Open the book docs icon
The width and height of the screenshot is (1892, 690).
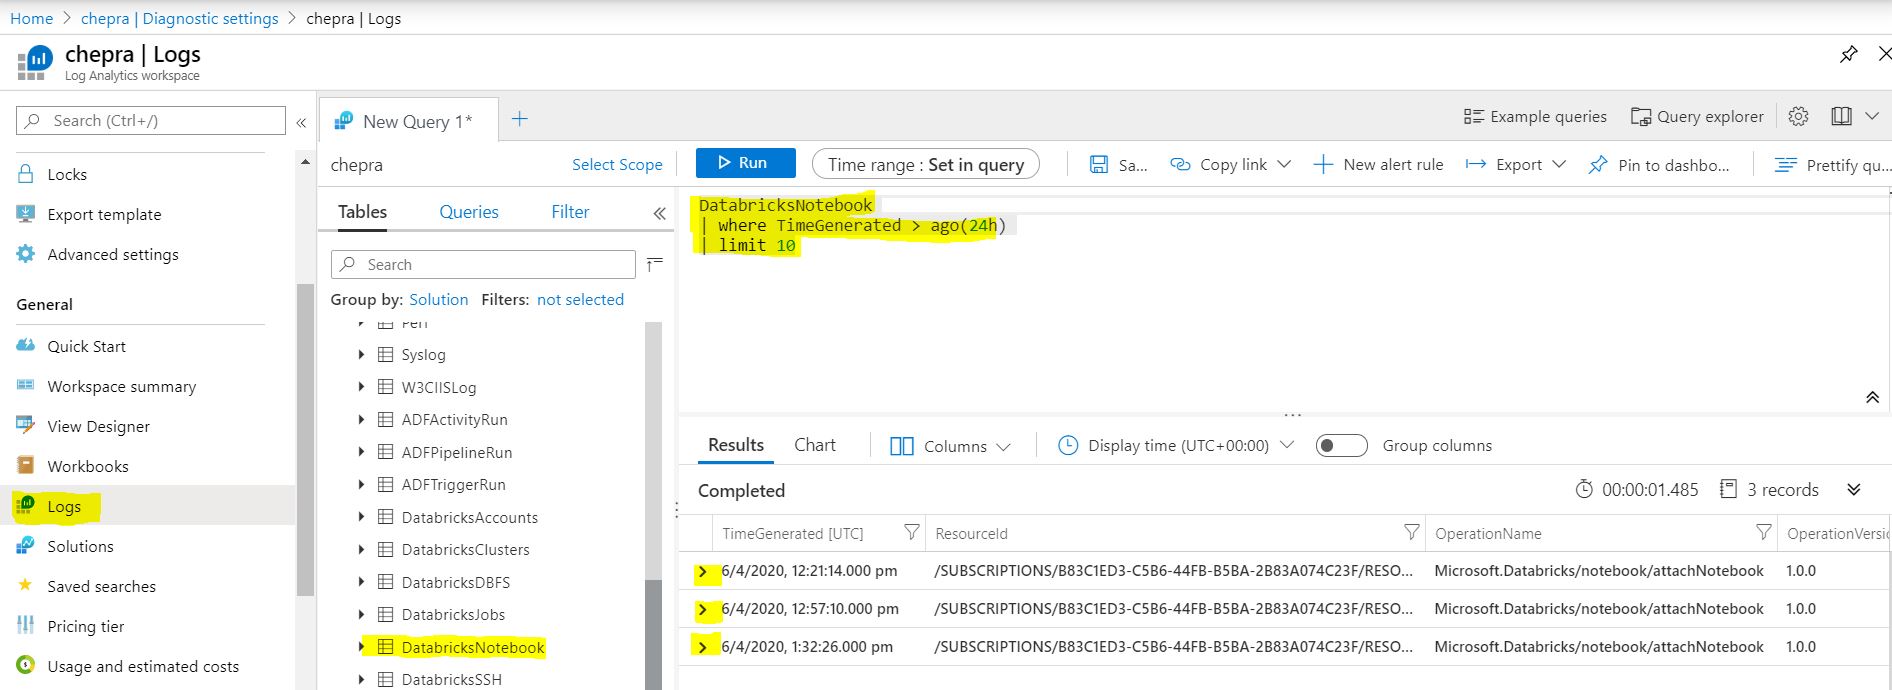click(x=1841, y=116)
